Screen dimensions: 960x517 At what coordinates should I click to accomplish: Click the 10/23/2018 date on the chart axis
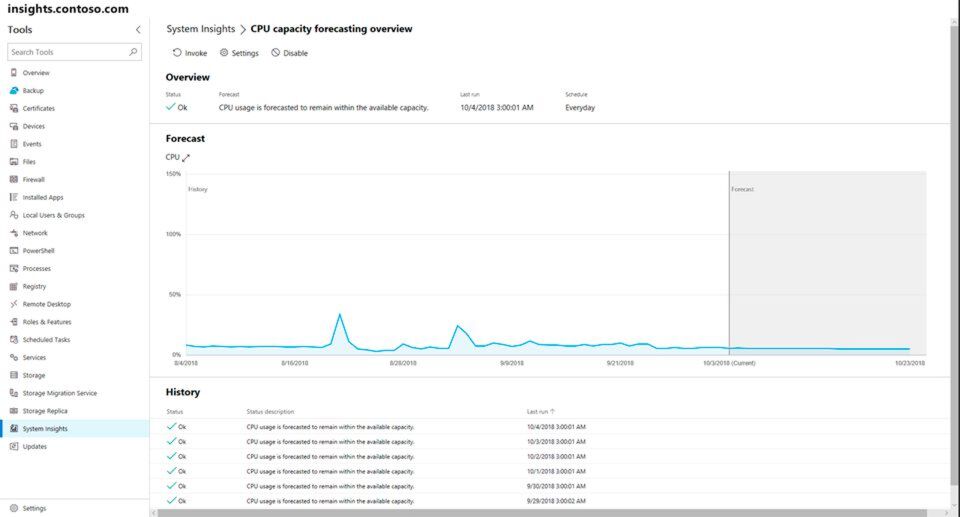910,363
